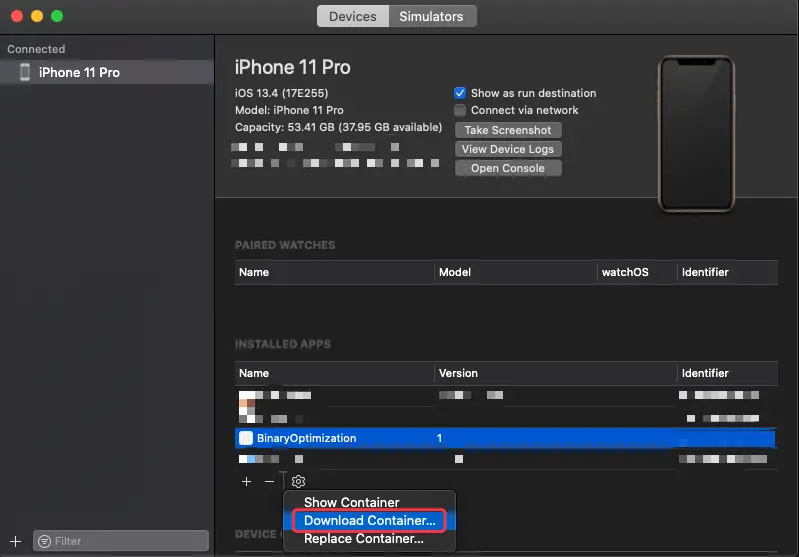The width and height of the screenshot is (799, 557).
Task: Switch to the Devices tab
Action: pyautogui.click(x=353, y=16)
